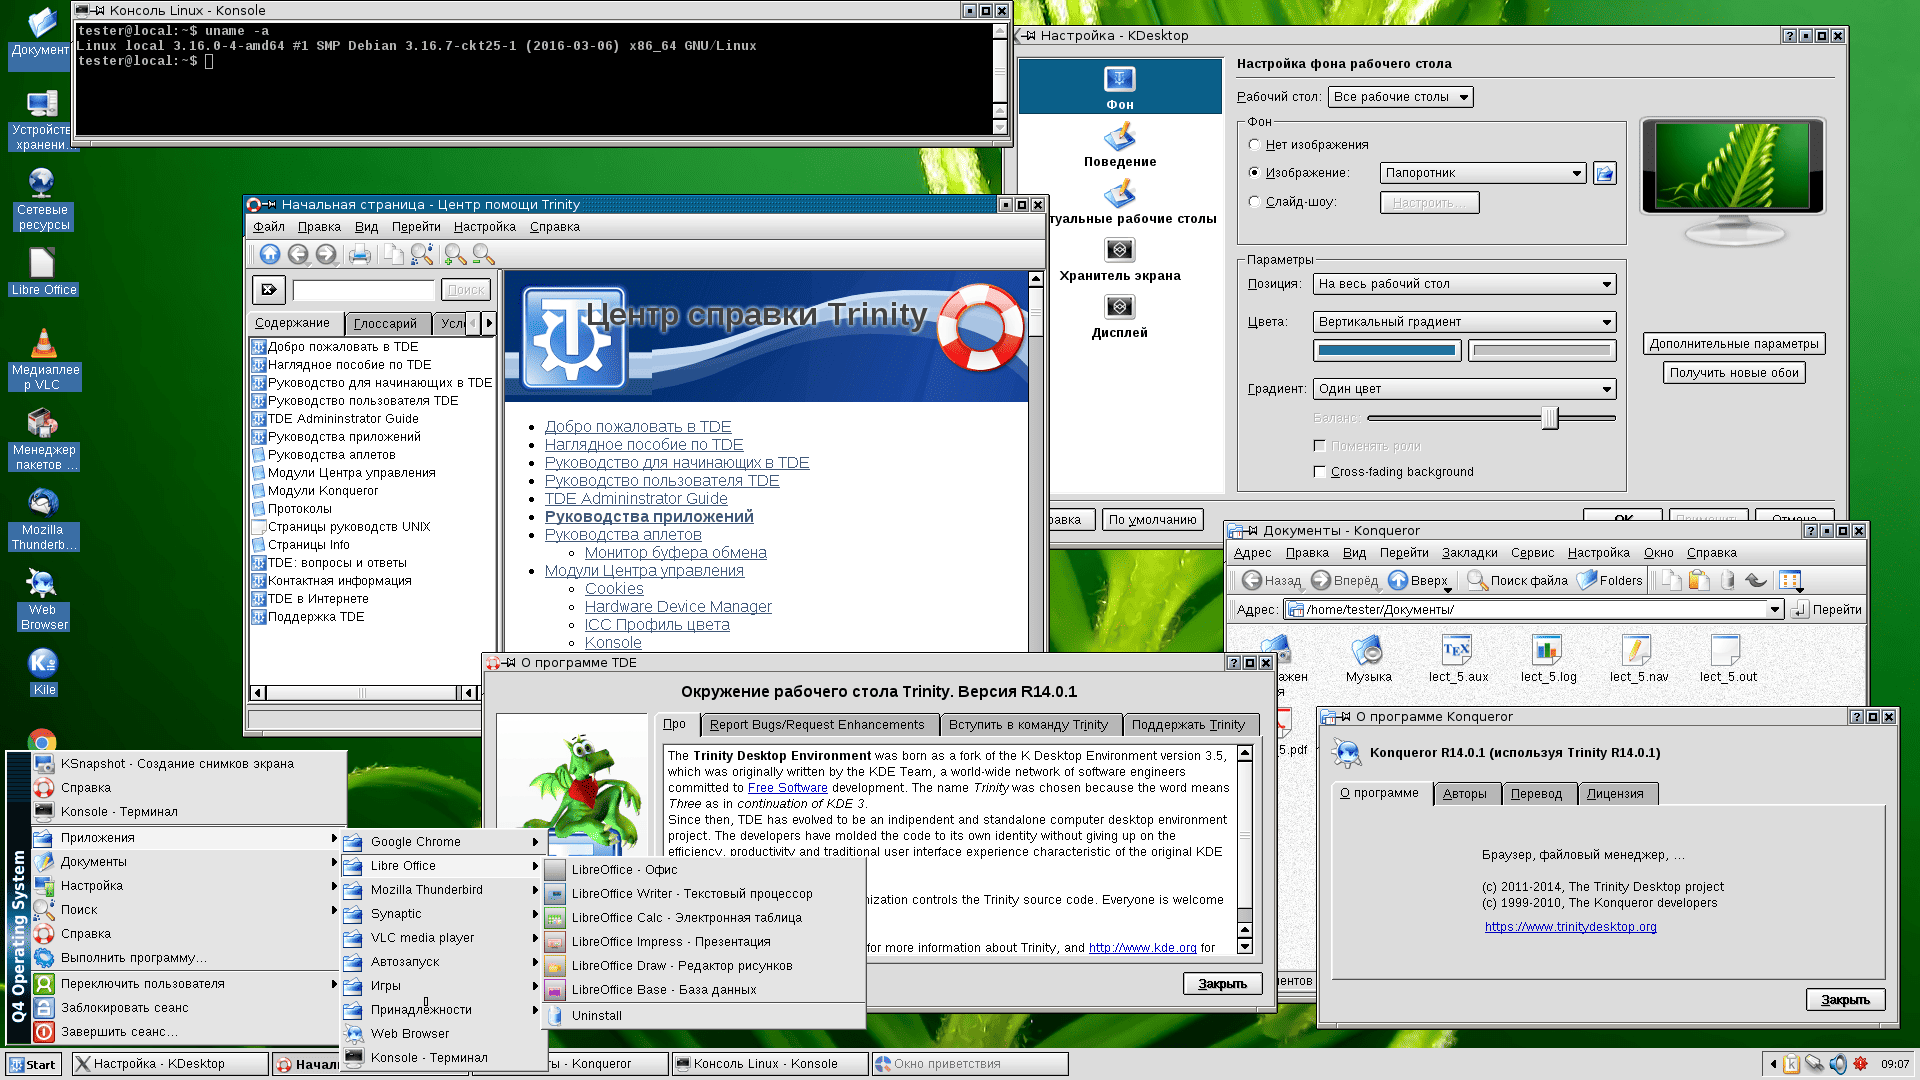Image resolution: width=1920 pixels, height=1080 pixels.
Task: Select Изображение radio button
Action: point(1255,173)
